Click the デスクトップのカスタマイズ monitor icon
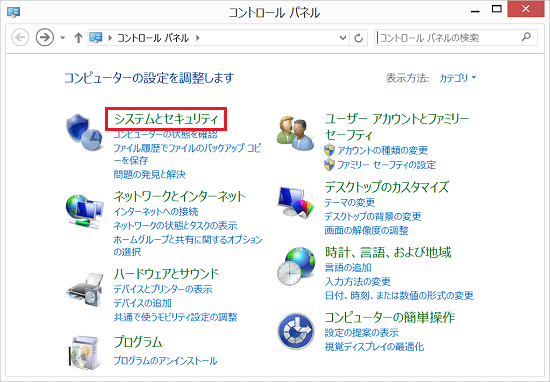Screen dimensions: 550x382 [296, 202]
